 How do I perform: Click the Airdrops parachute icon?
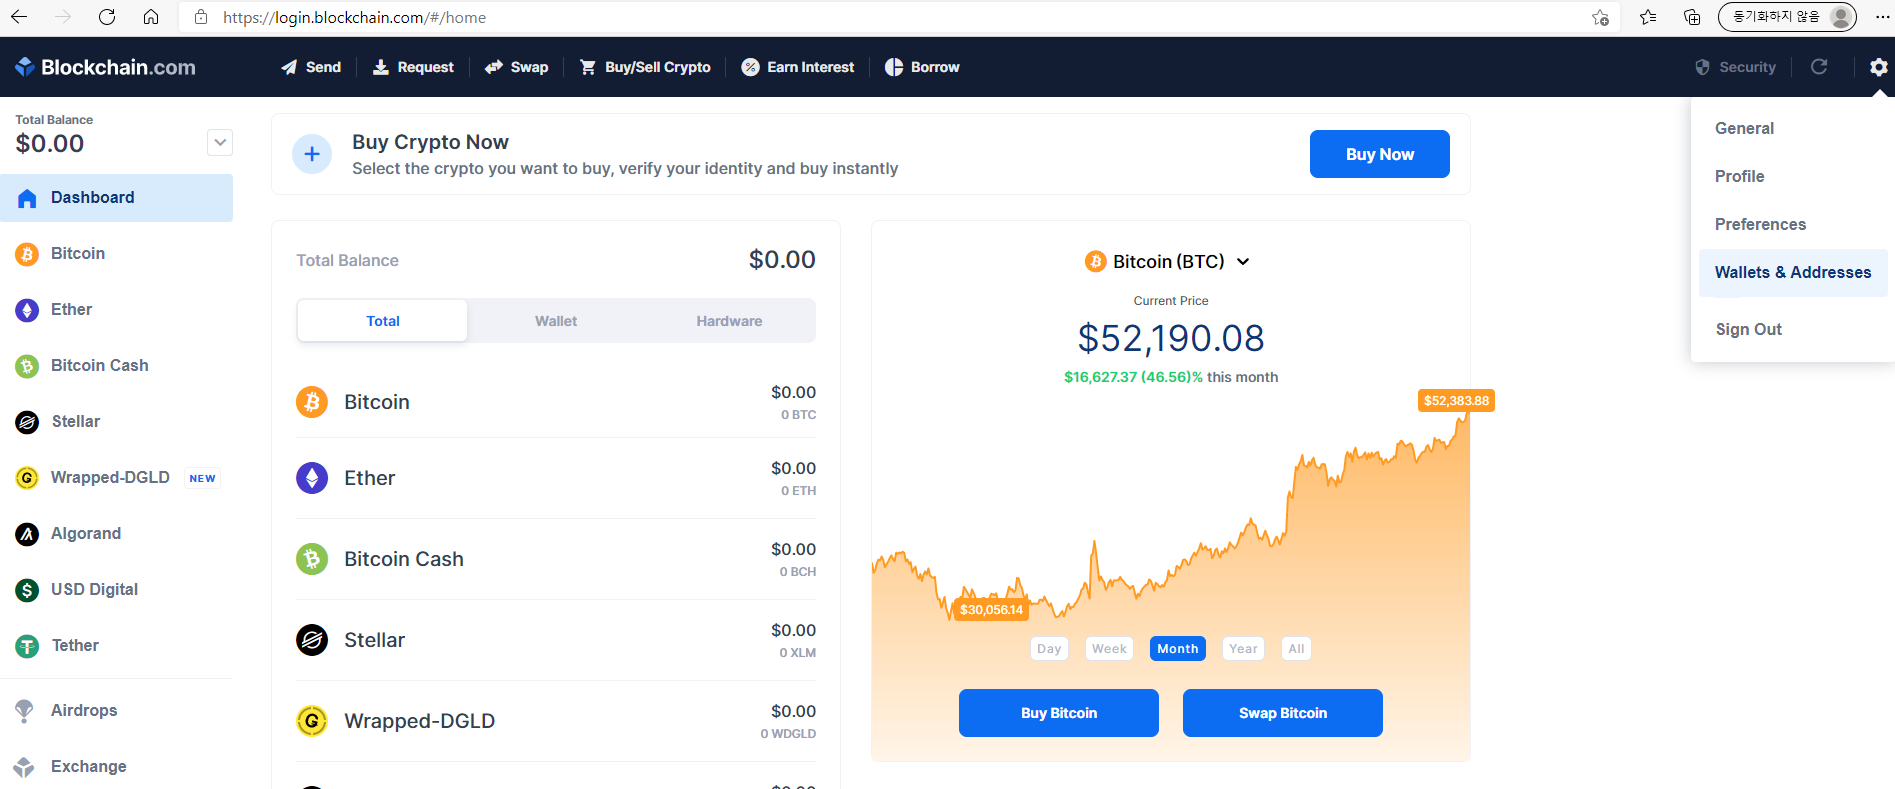click(x=24, y=711)
